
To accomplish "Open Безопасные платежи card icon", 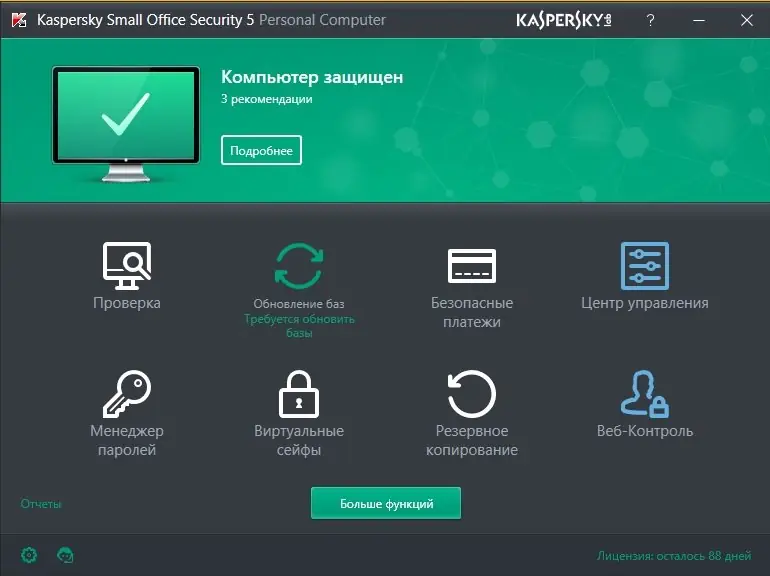I will 472,266.
